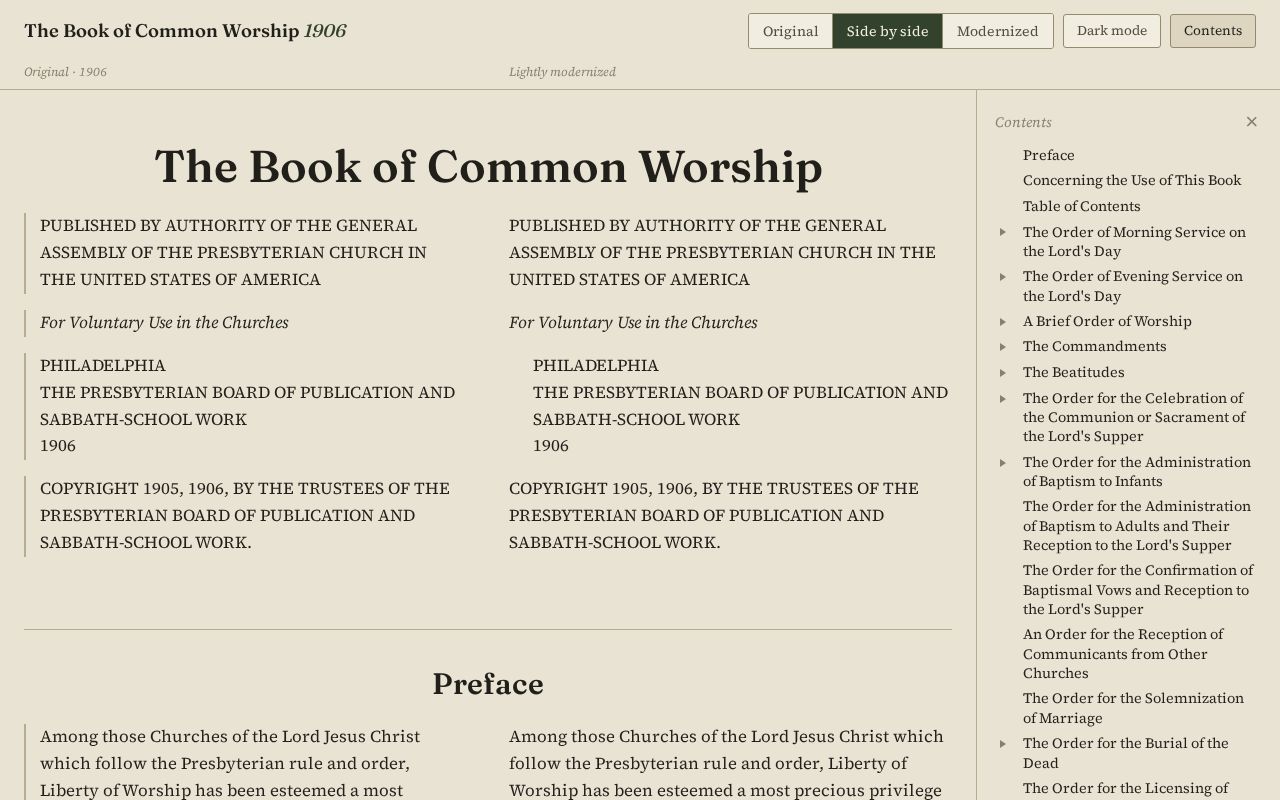Open the Preface link in Contents
This screenshot has height=800, width=1280.
[1049, 155]
